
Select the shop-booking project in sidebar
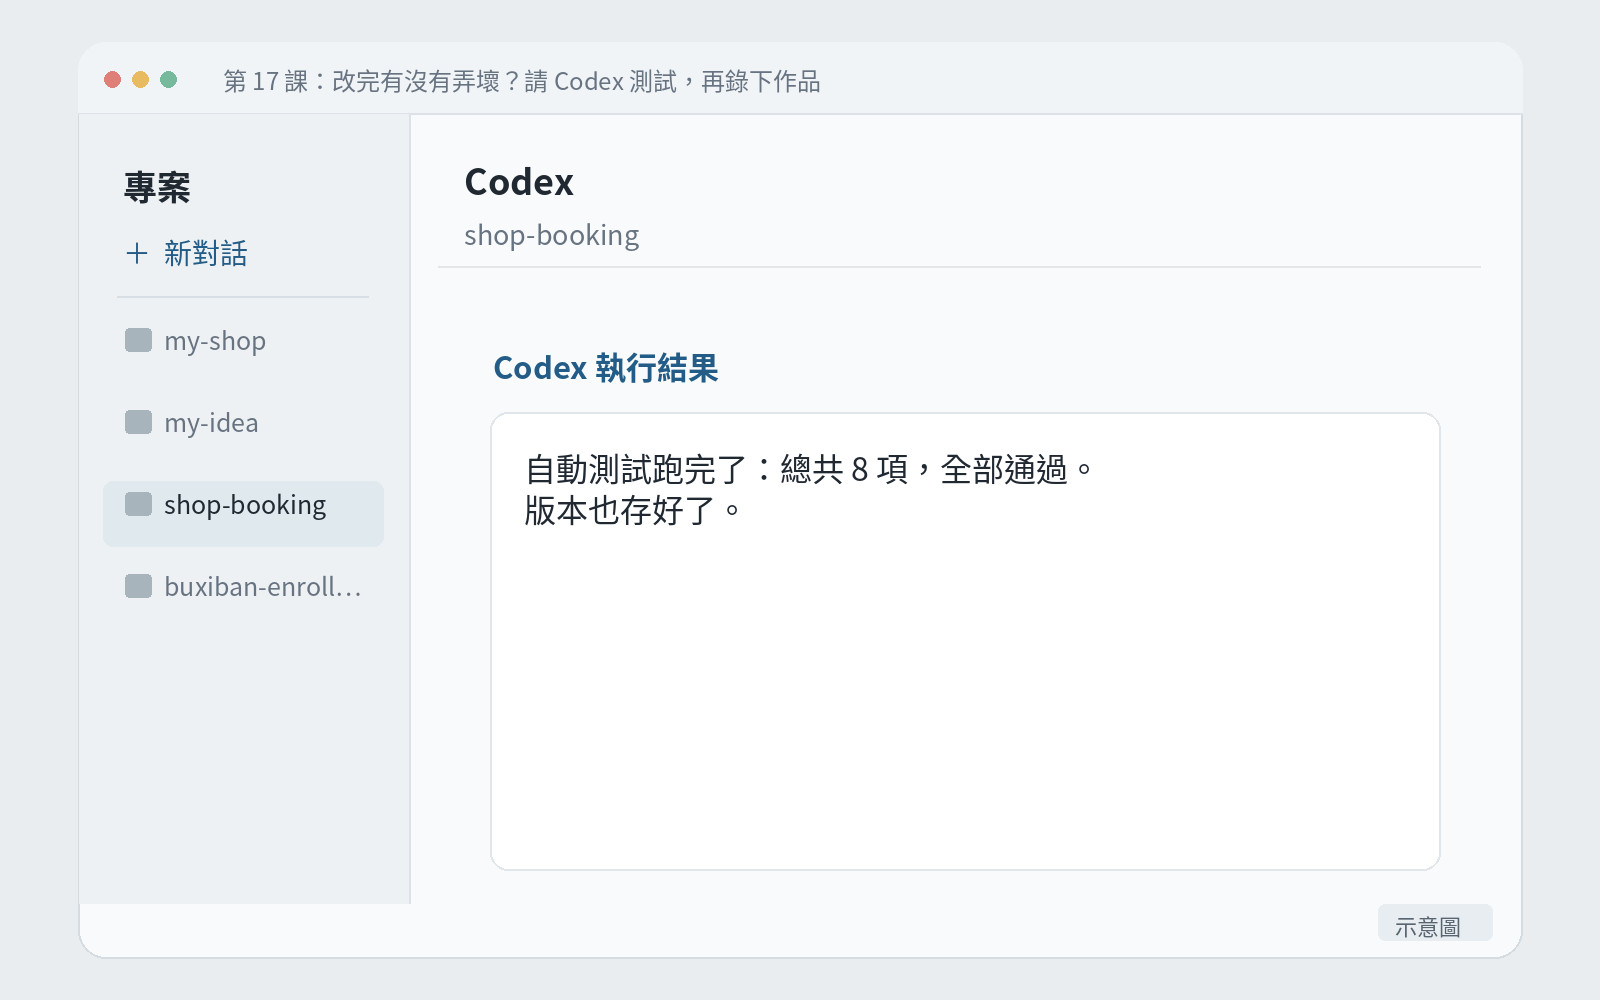(243, 514)
